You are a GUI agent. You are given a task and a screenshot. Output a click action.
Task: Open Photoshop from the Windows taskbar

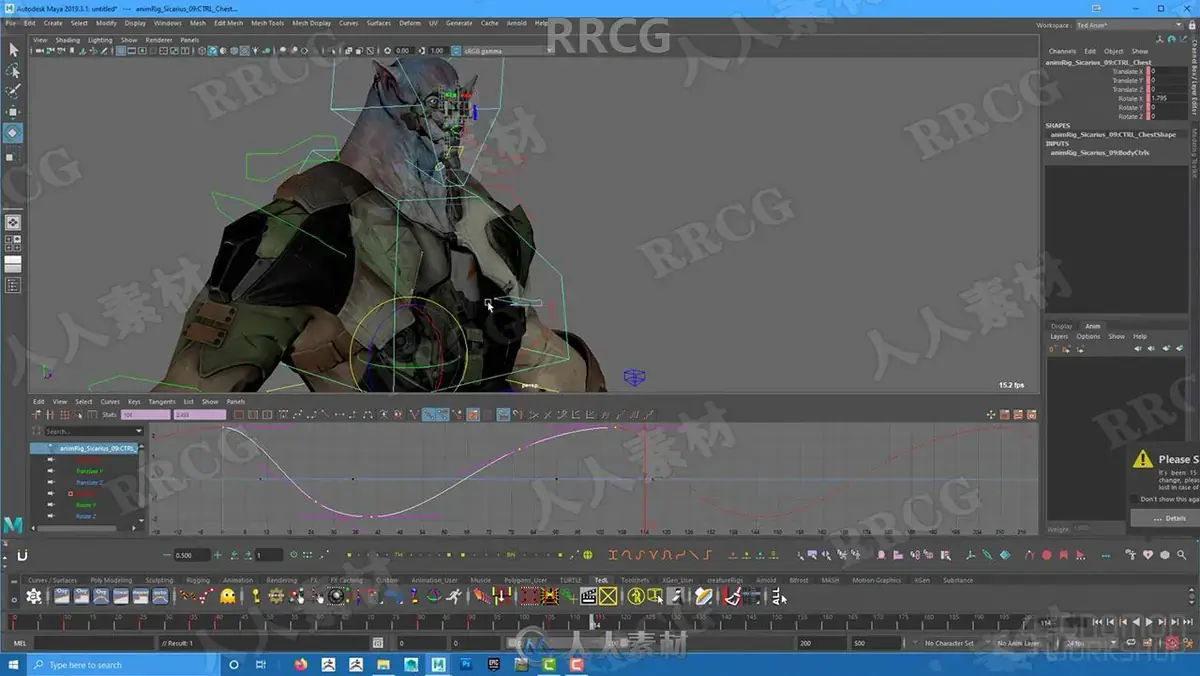point(465,664)
